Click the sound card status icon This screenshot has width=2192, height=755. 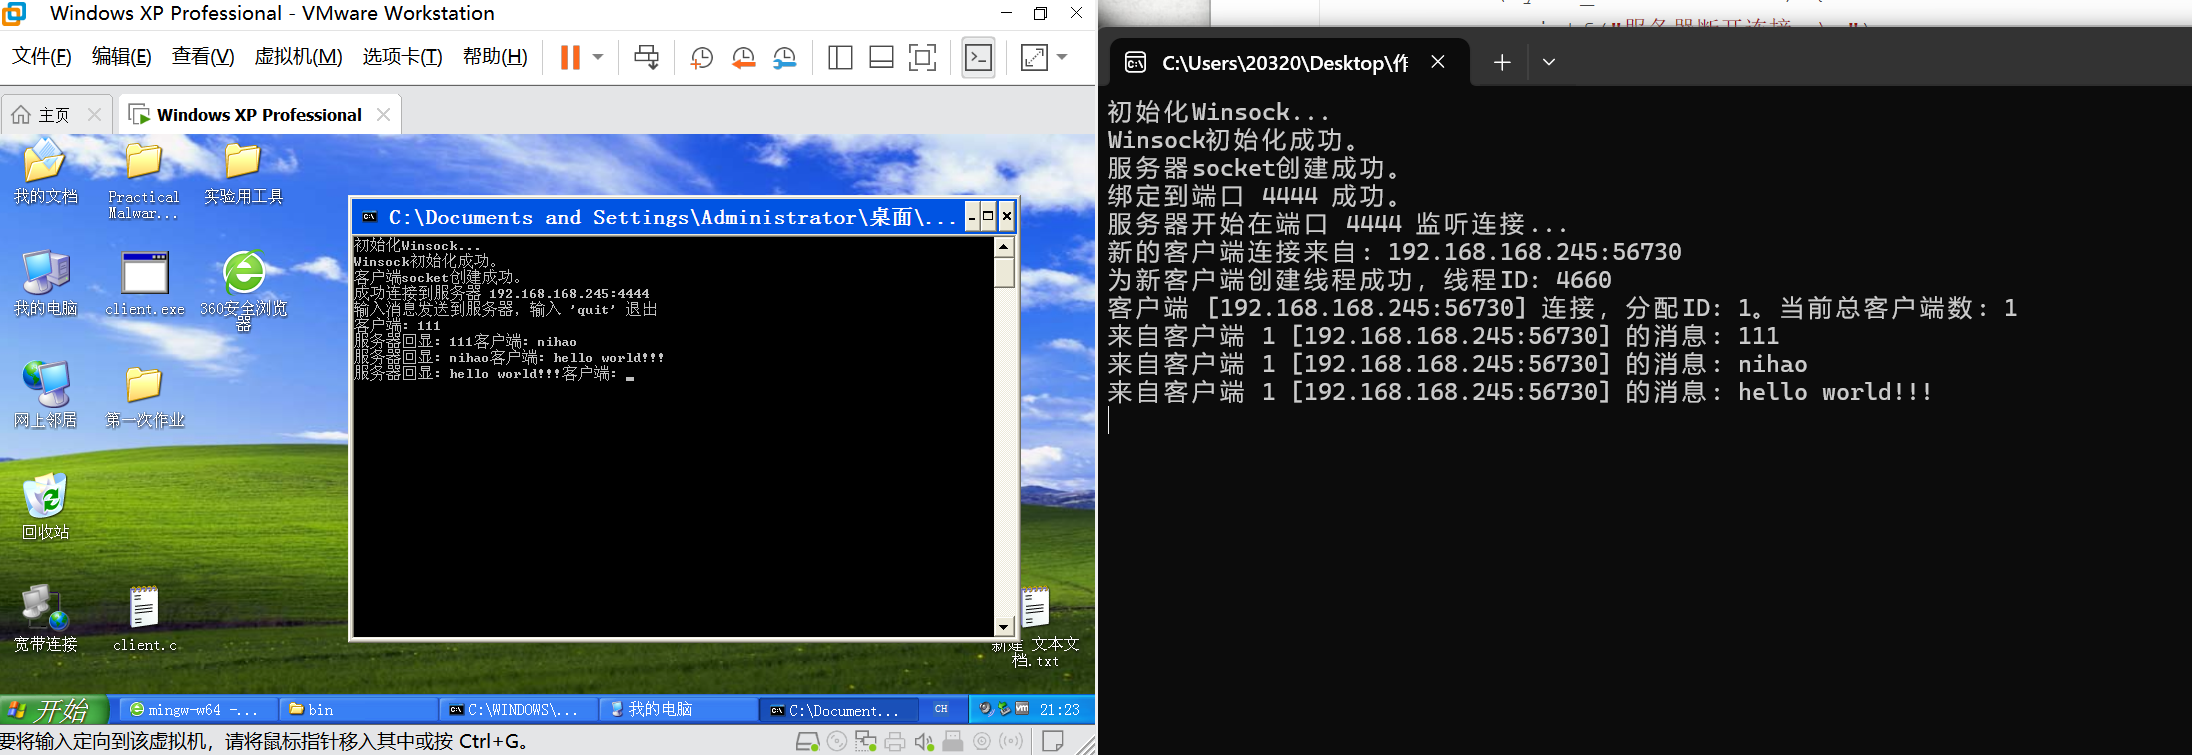(924, 742)
